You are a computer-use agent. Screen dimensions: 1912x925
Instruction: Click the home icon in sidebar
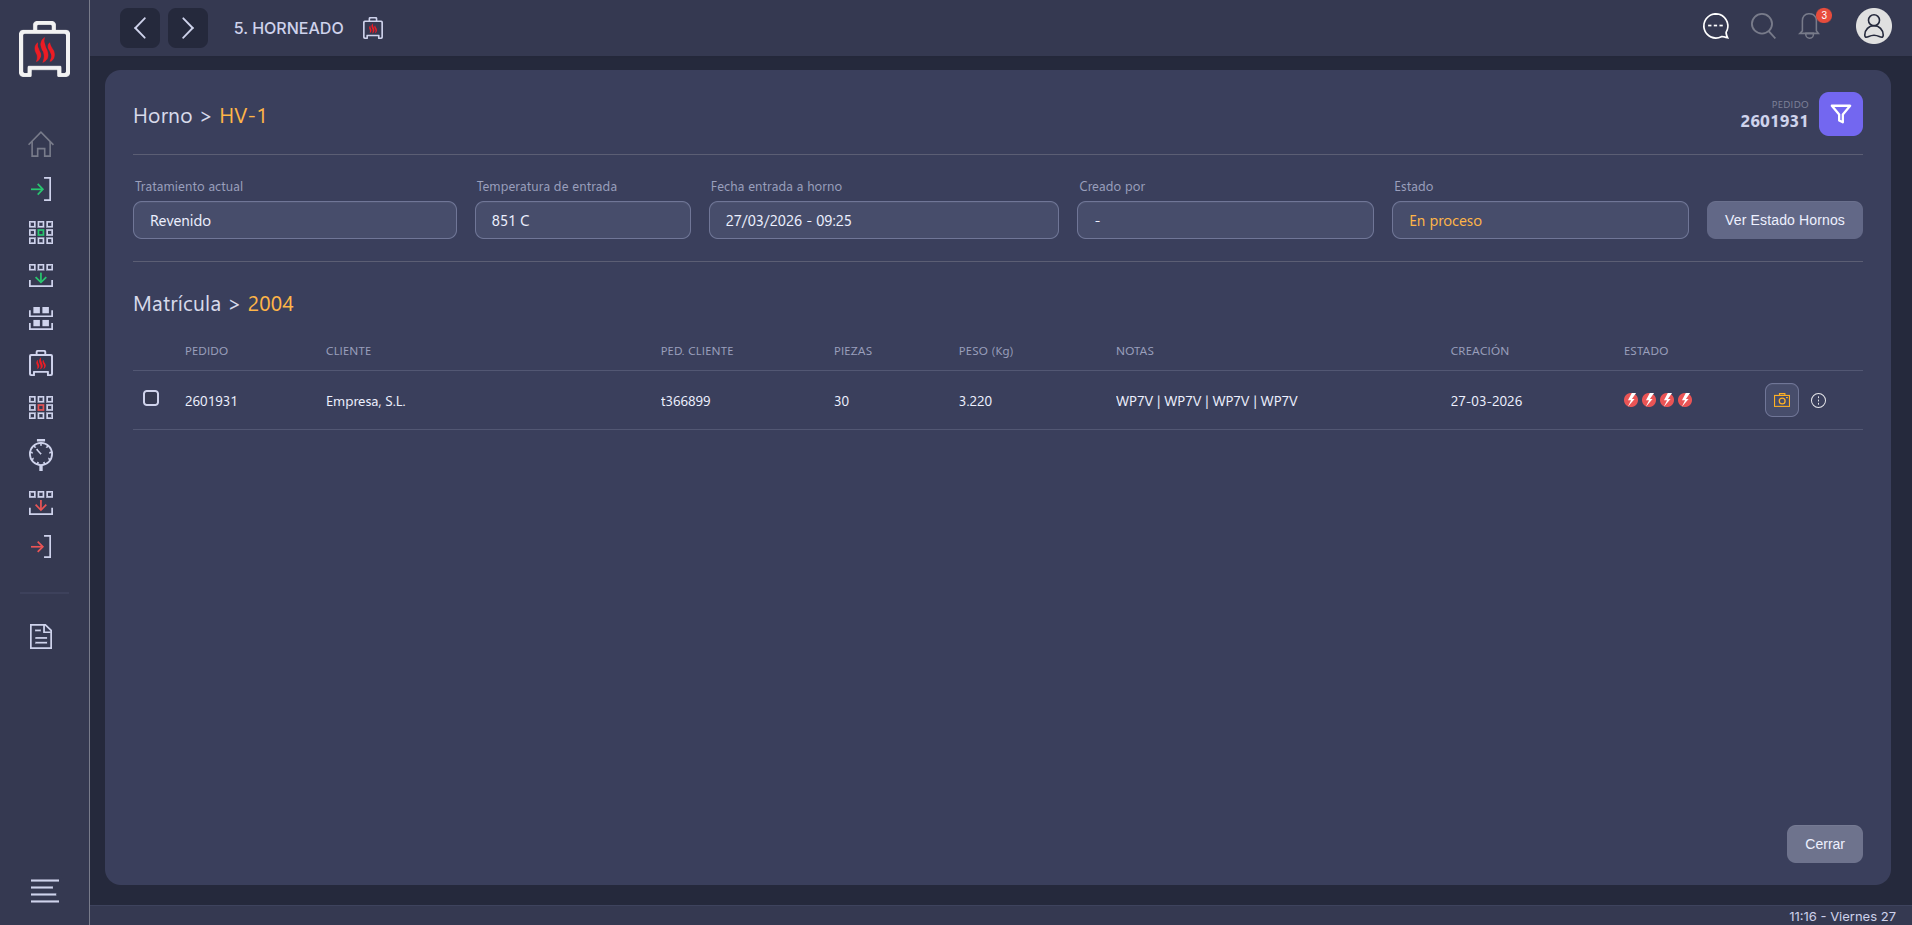point(41,145)
